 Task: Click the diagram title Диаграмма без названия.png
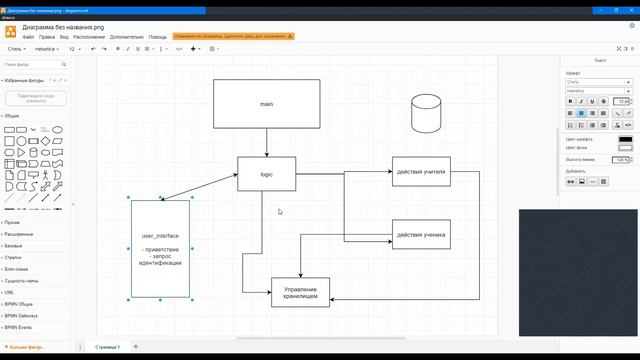click(x=63, y=27)
